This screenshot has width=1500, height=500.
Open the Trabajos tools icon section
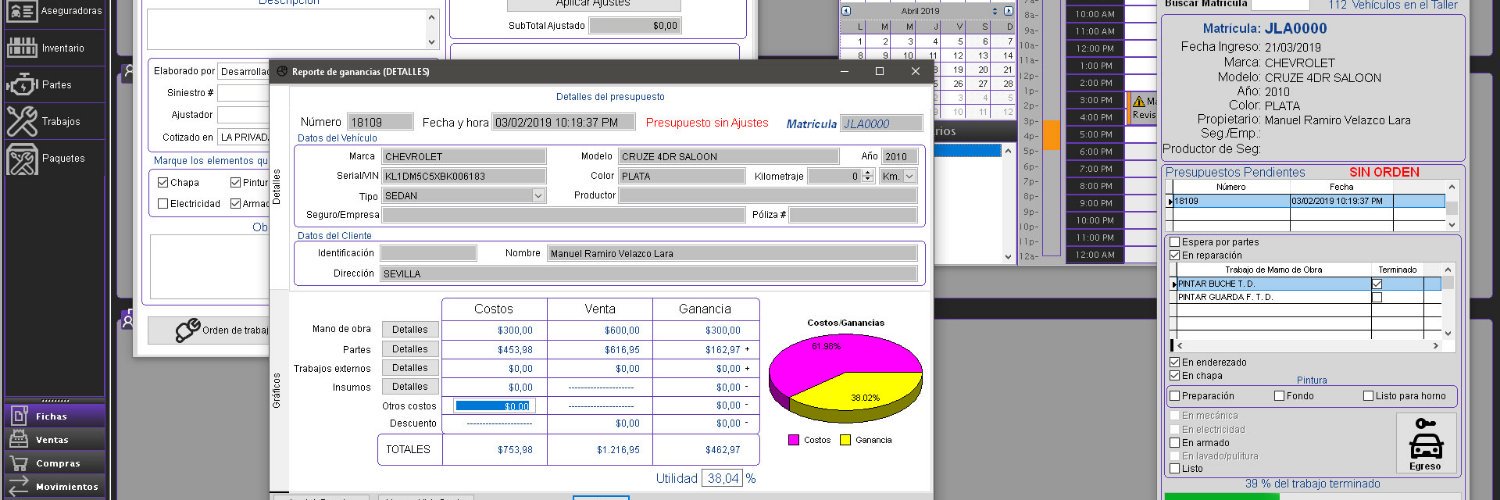(22, 121)
